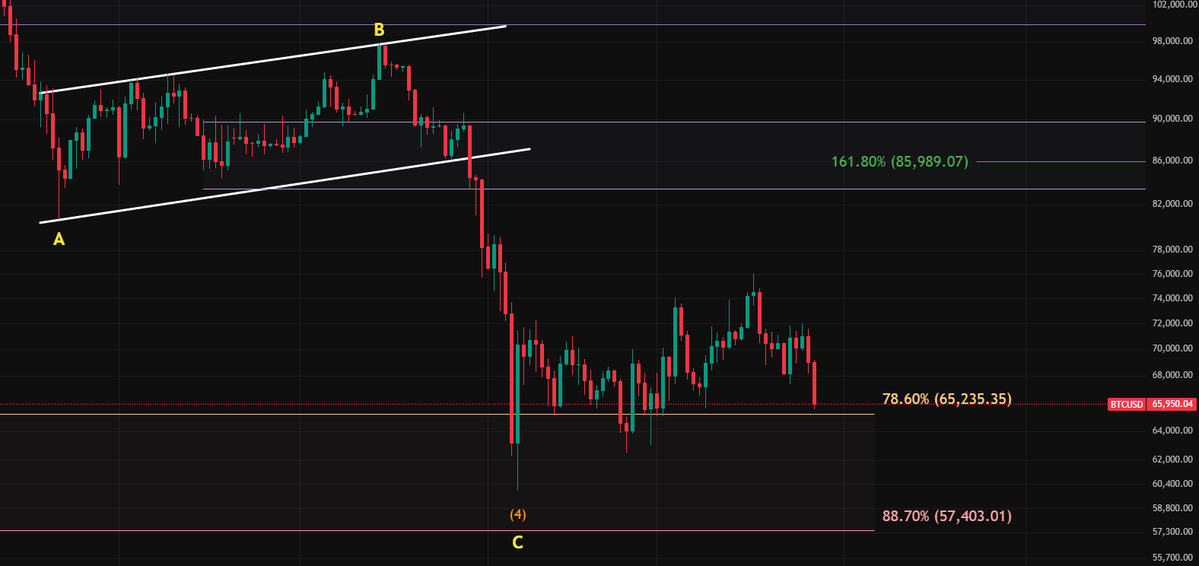This screenshot has width=1199, height=566.
Task: Click the 72,000.00 price axis value
Action: [x=1172, y=324]
